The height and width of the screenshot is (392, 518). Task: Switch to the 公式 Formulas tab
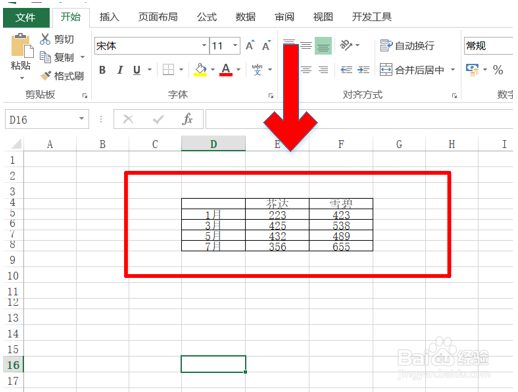[x=207, y=17]
